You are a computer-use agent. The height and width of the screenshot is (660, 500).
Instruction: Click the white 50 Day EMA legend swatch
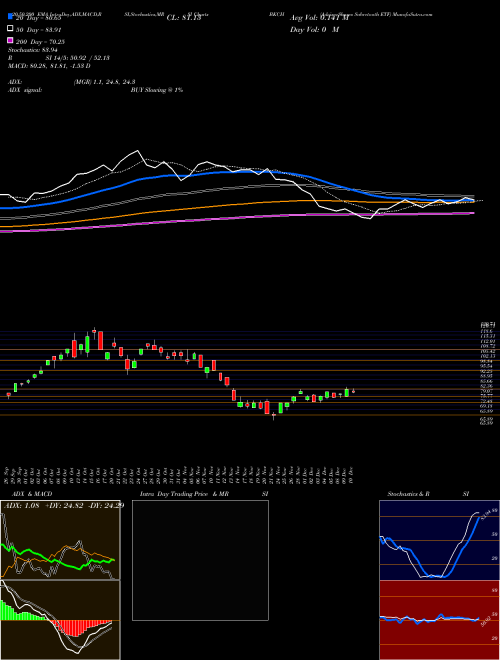point(10,29)
